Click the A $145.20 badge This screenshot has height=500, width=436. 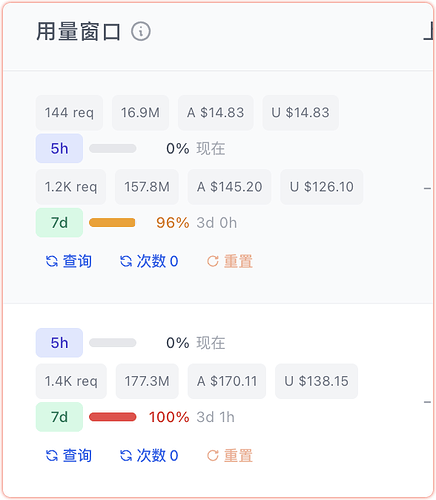tap(229, 187)
